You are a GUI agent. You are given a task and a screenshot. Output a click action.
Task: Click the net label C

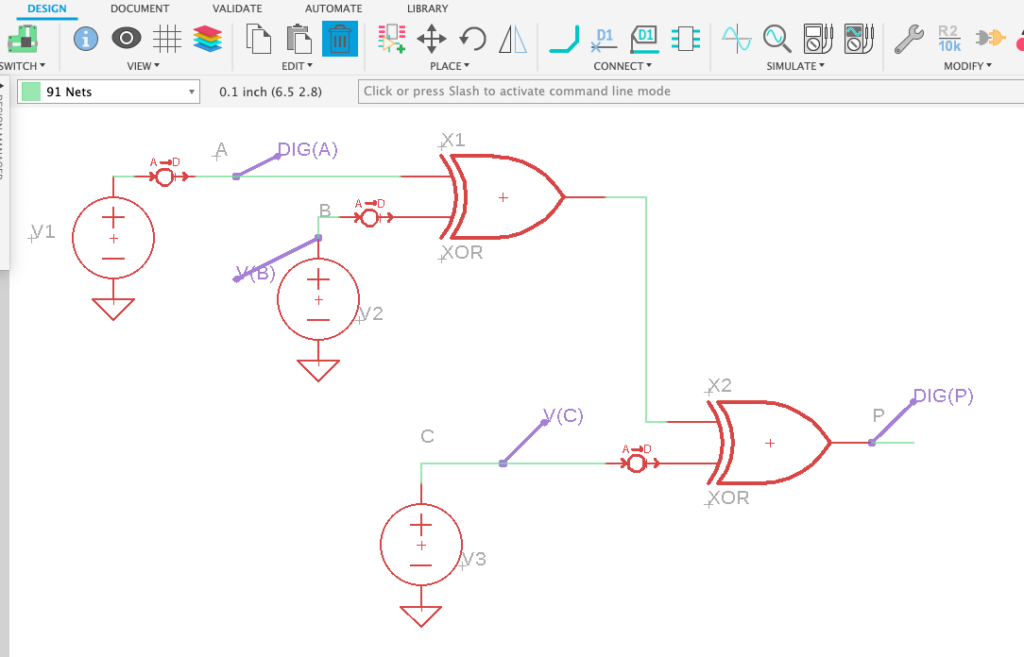(x=427, y=436)
